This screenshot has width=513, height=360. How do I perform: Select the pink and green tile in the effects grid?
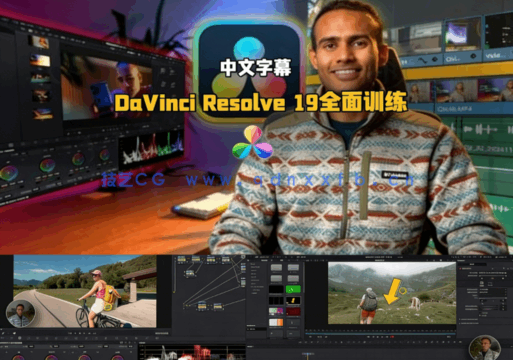click(x=276, y=312)
